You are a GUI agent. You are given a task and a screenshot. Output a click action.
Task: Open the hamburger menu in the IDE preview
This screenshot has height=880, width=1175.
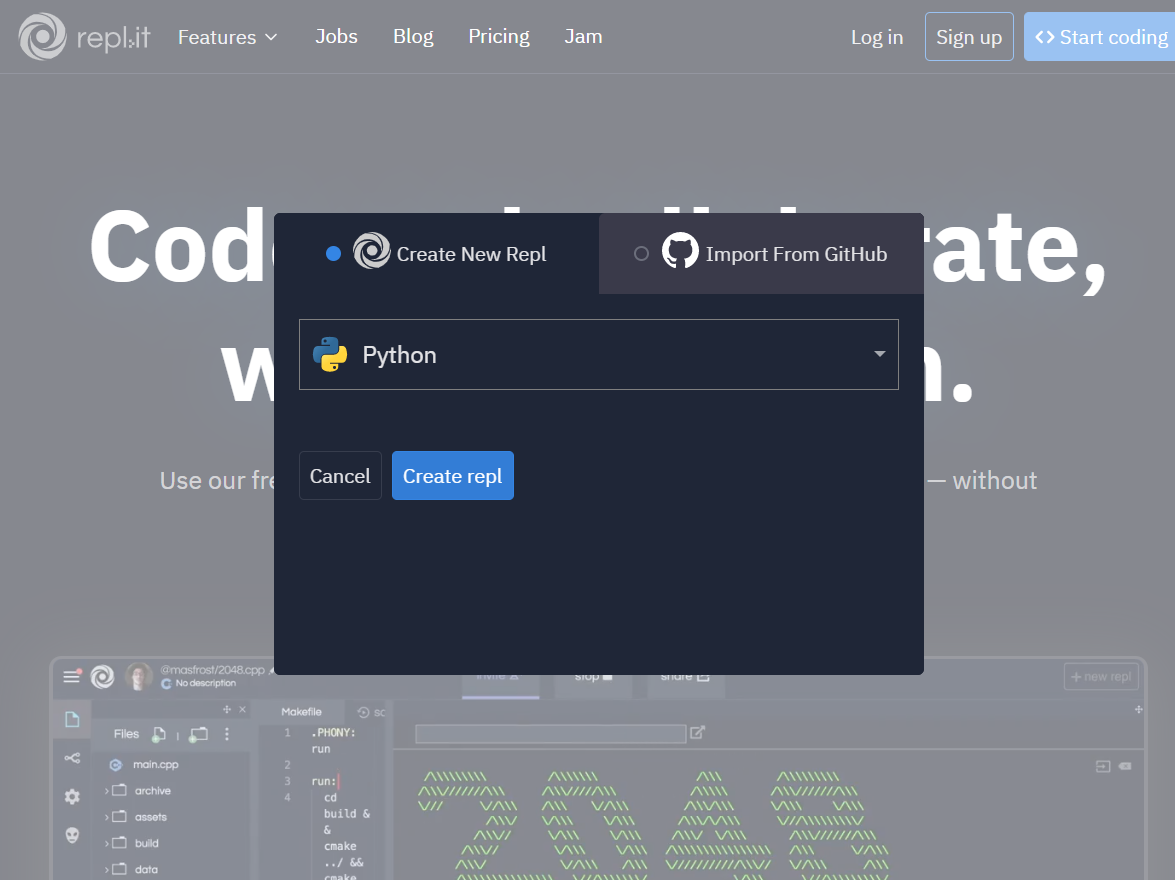(72, 677)
